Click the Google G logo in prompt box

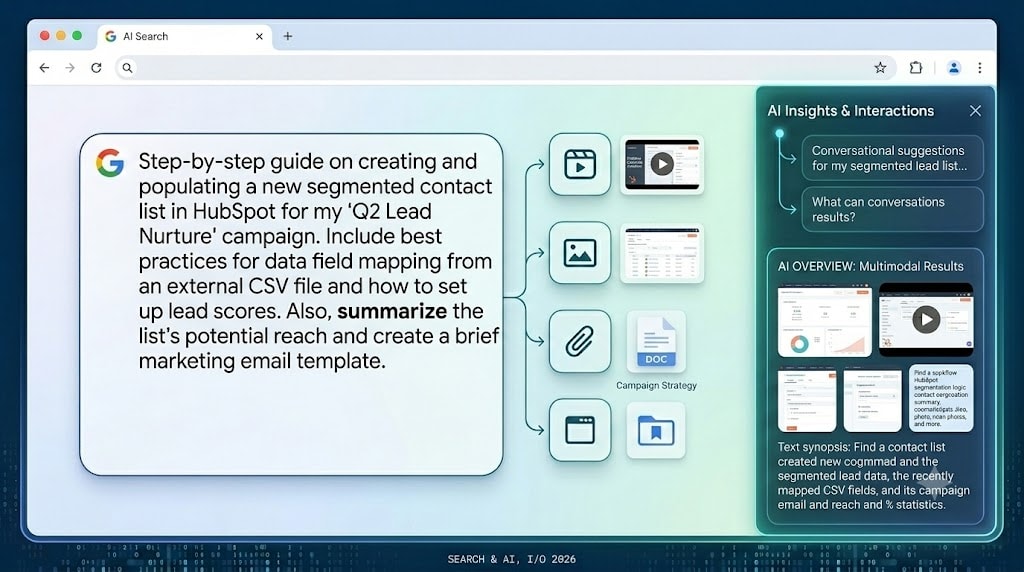click(110, 163)
